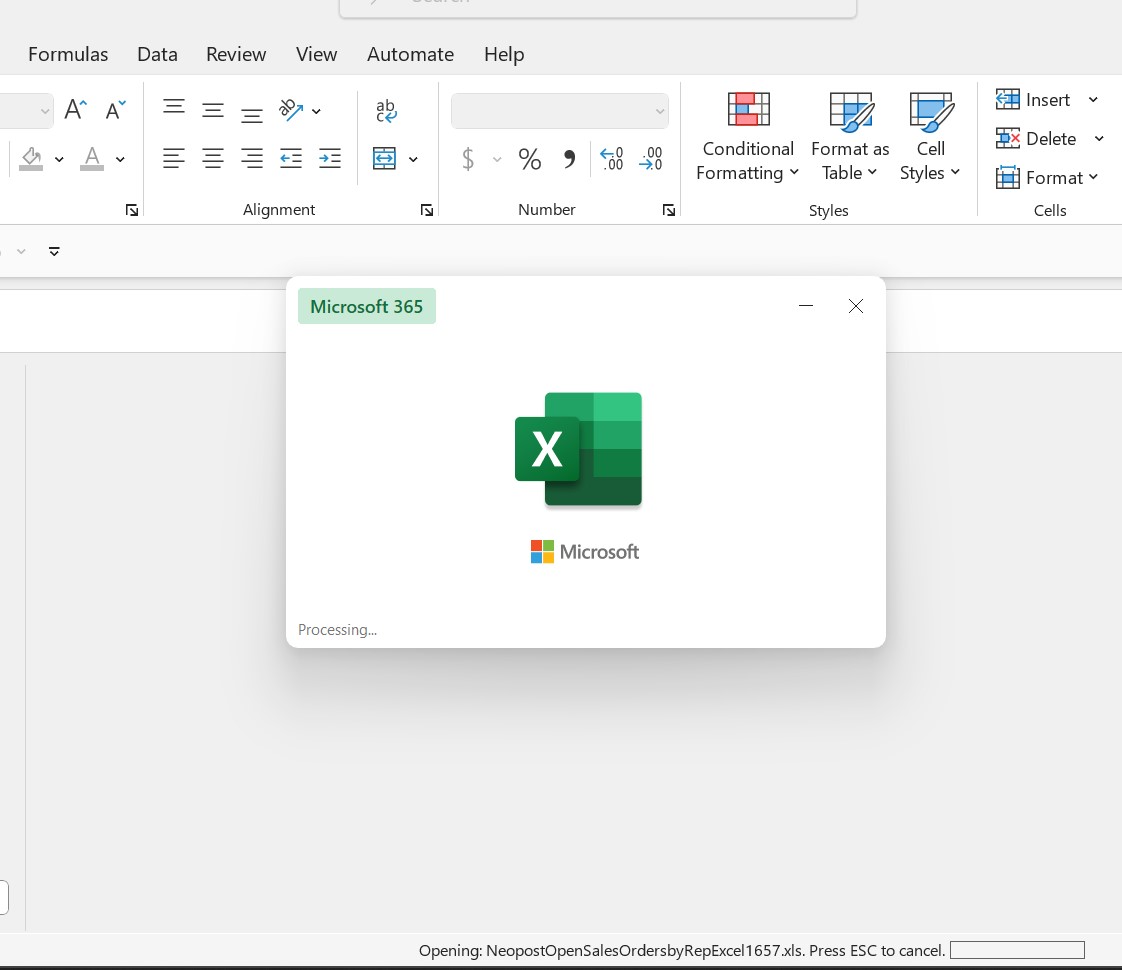The height and width of the screenshot is (970, 1122).
Task: Open Number format dialog launcher
Action: click(x=668, y=210)
